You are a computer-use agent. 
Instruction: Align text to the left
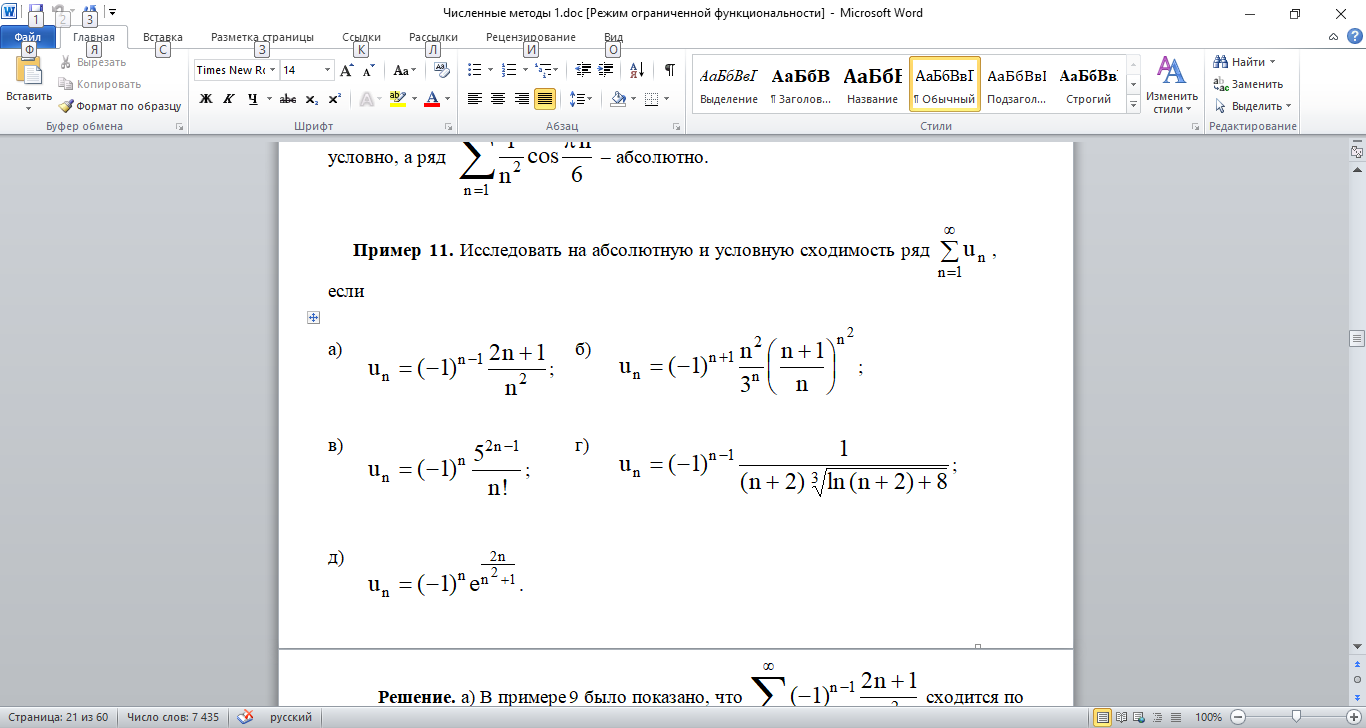coord(475,98)
